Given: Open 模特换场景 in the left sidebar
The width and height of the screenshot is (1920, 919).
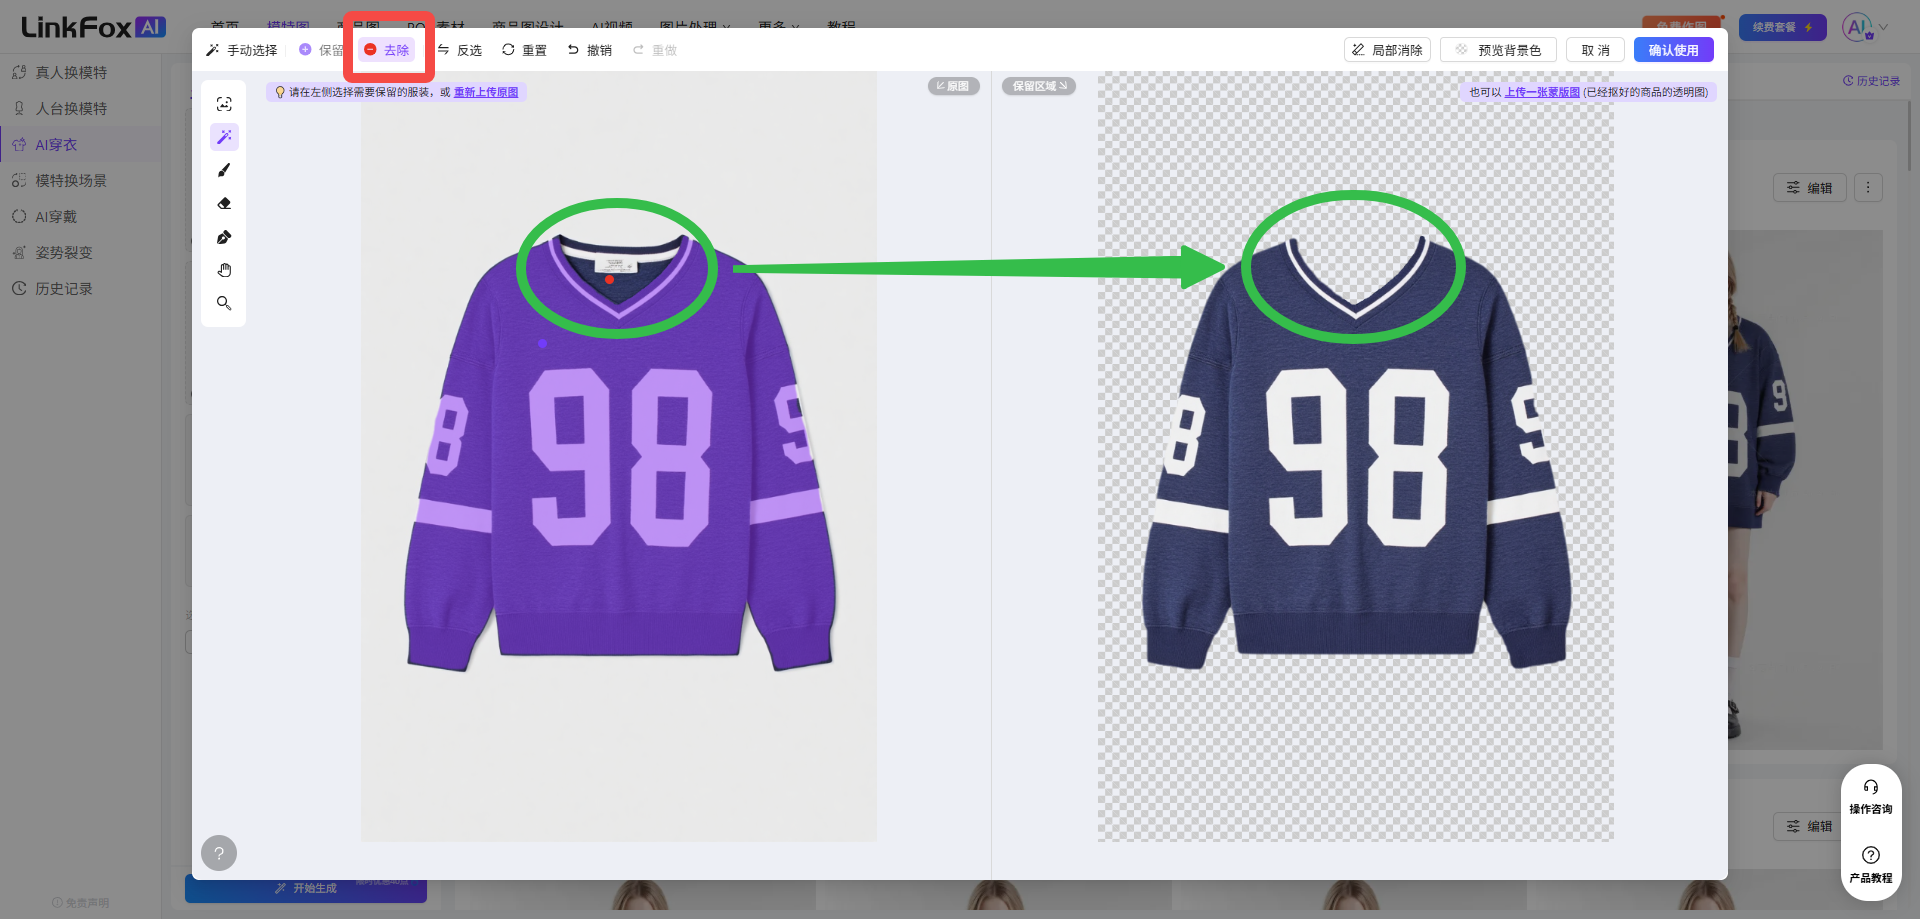Looking at the screenshot, I should [71, 180].
